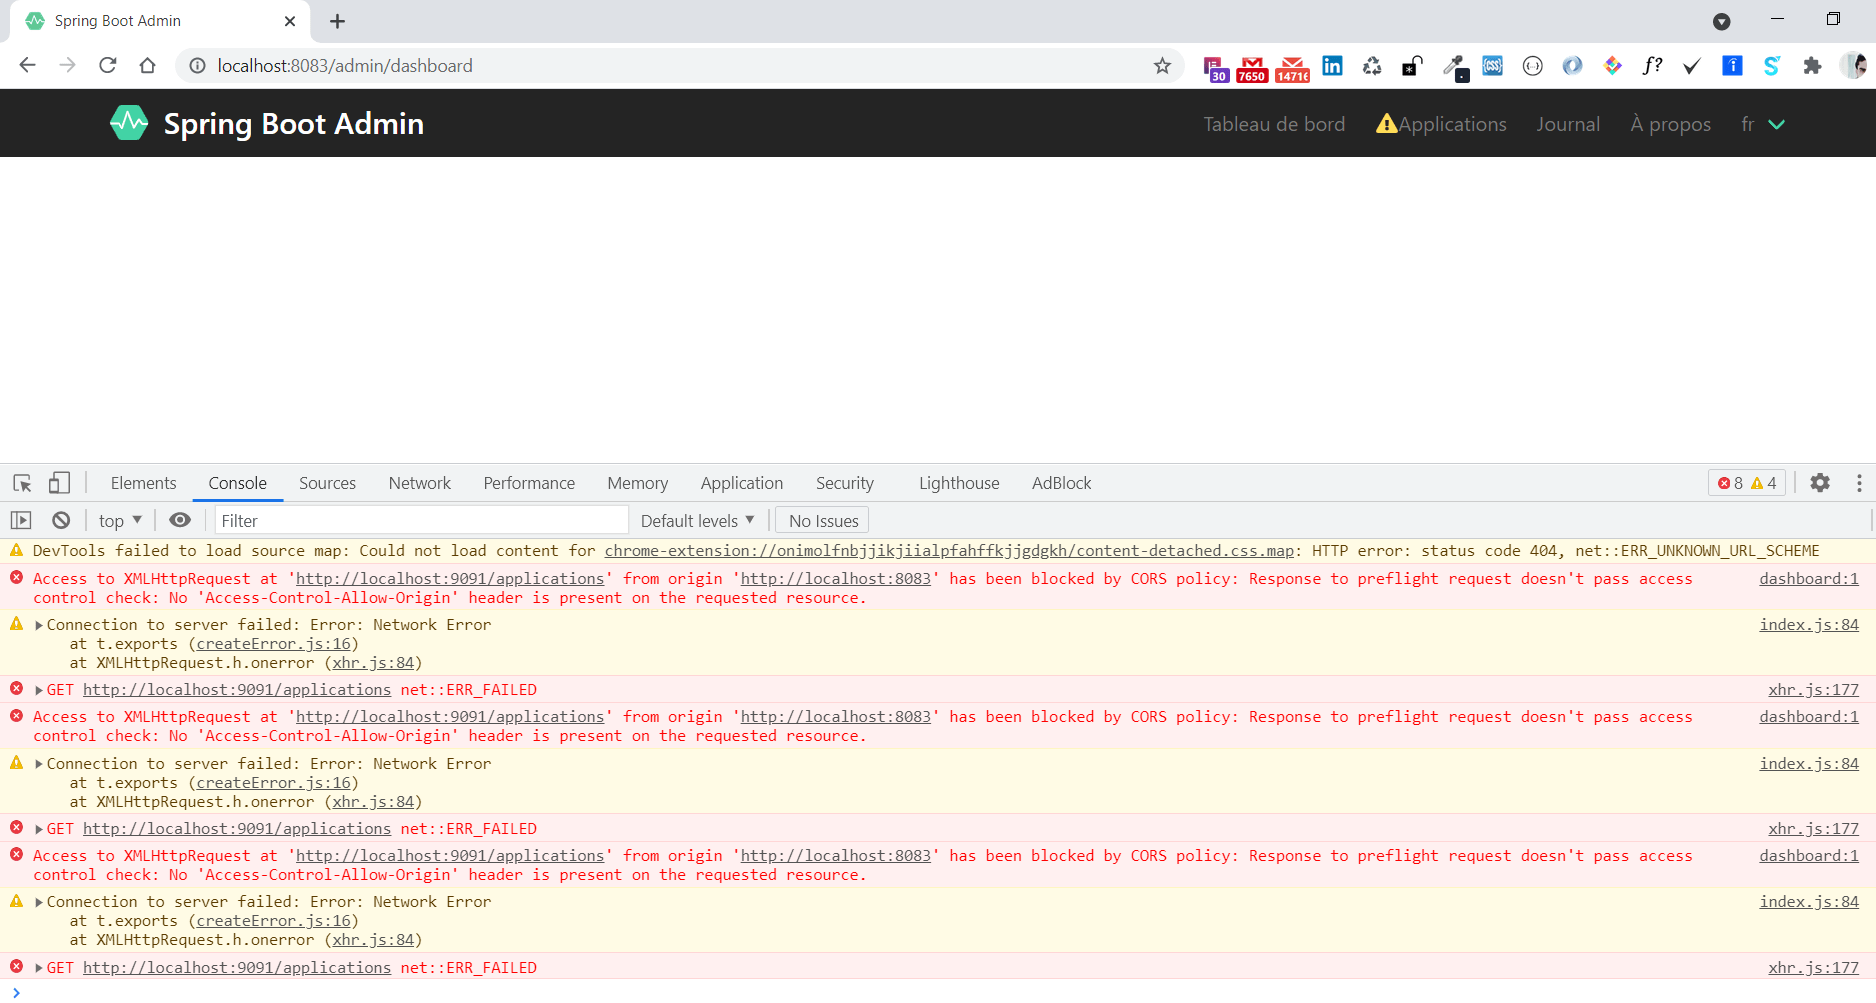Image resolution: width=1876 pixels, height=1003 pixels.
Task: Open the dashboard:1 source link
Action: [x=1808, y=578]
